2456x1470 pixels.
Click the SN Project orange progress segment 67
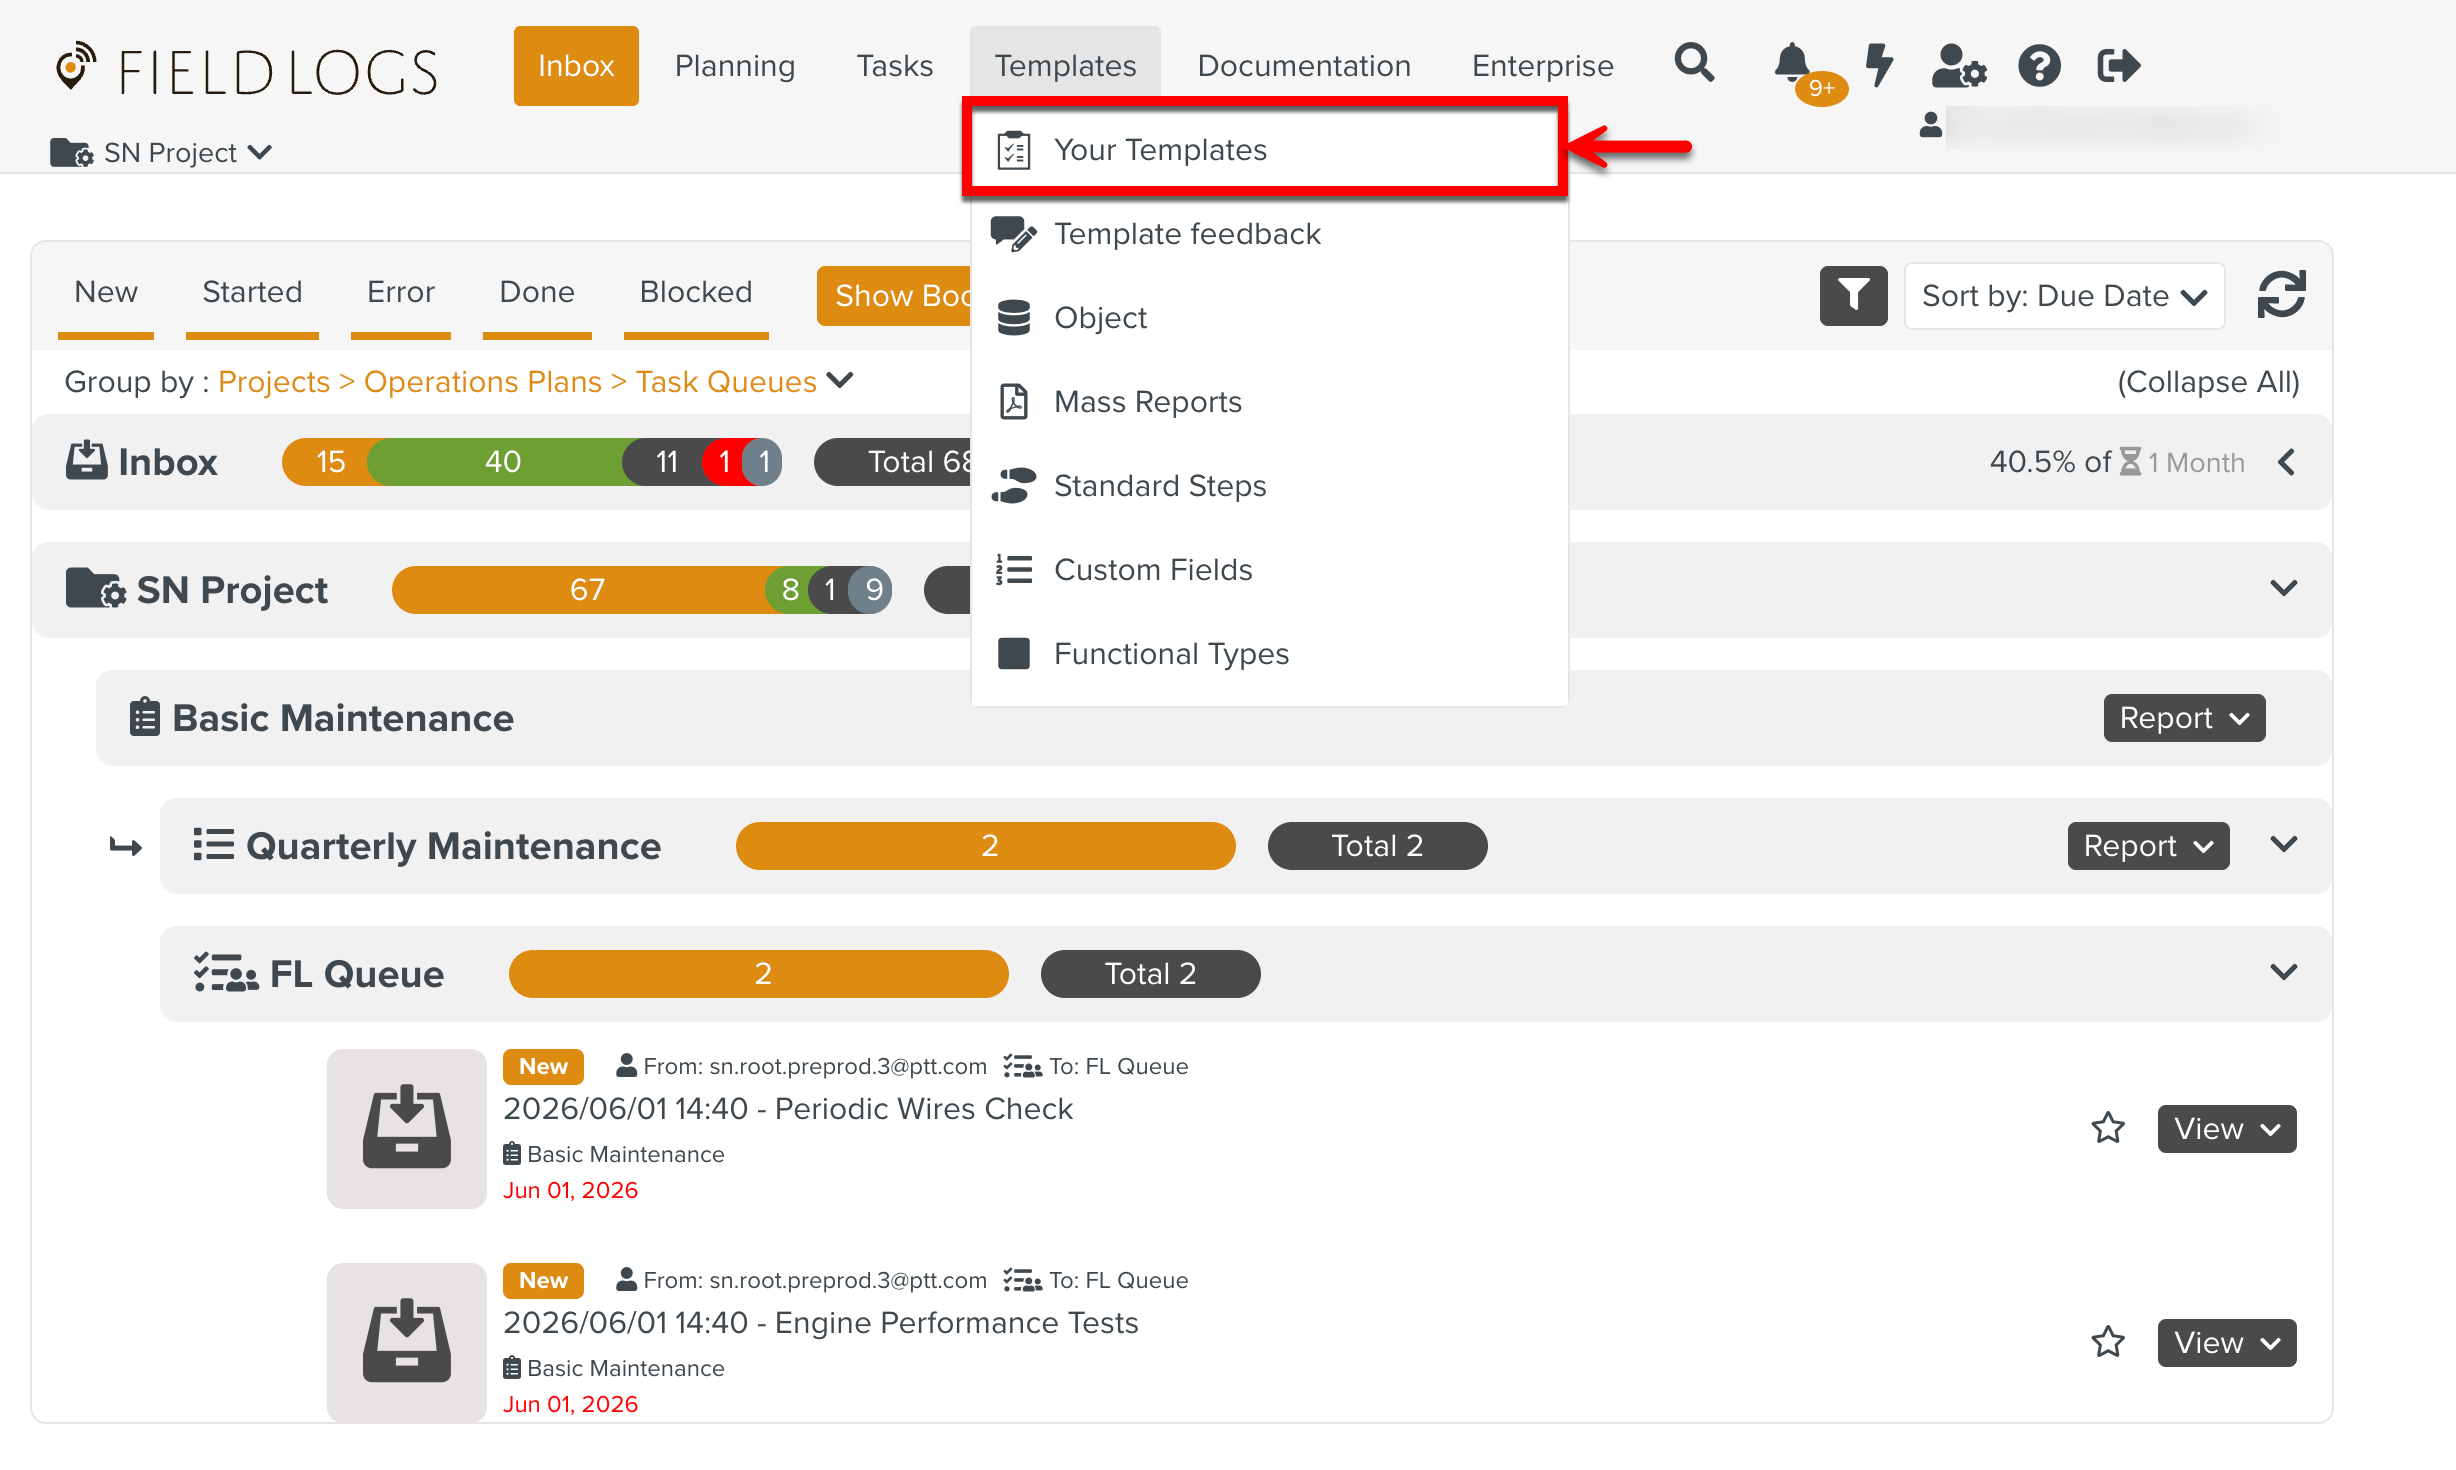click(x=586, y=590)
